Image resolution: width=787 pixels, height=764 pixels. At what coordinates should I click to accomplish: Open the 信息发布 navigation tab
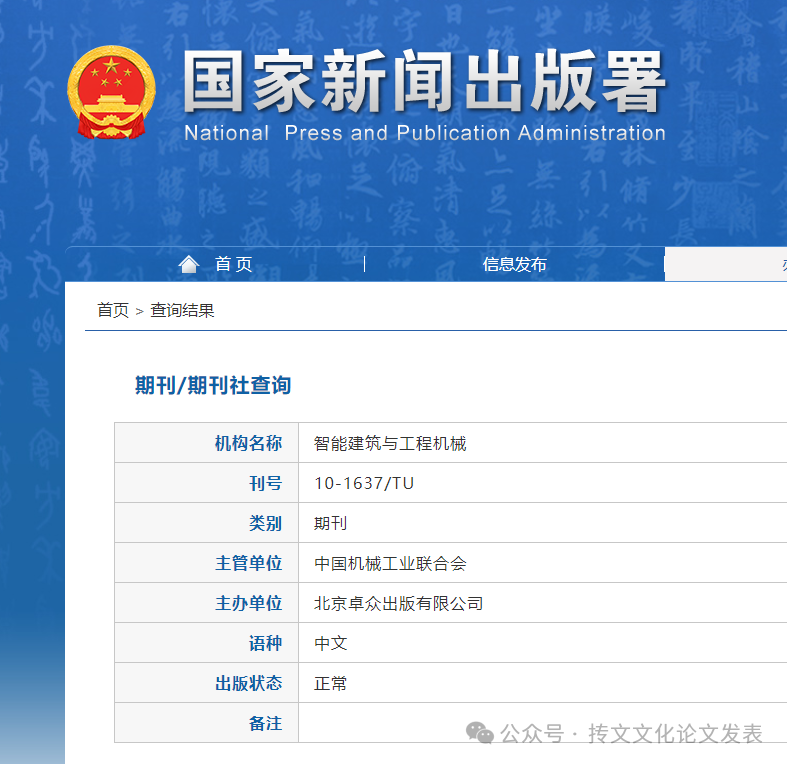pyautogui.click(x=514, y=264)
